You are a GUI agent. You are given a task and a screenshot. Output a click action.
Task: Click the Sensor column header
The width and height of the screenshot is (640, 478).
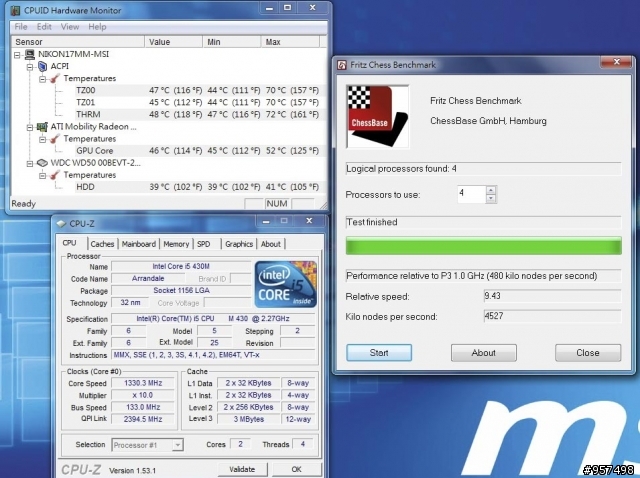tap(78, 42)
